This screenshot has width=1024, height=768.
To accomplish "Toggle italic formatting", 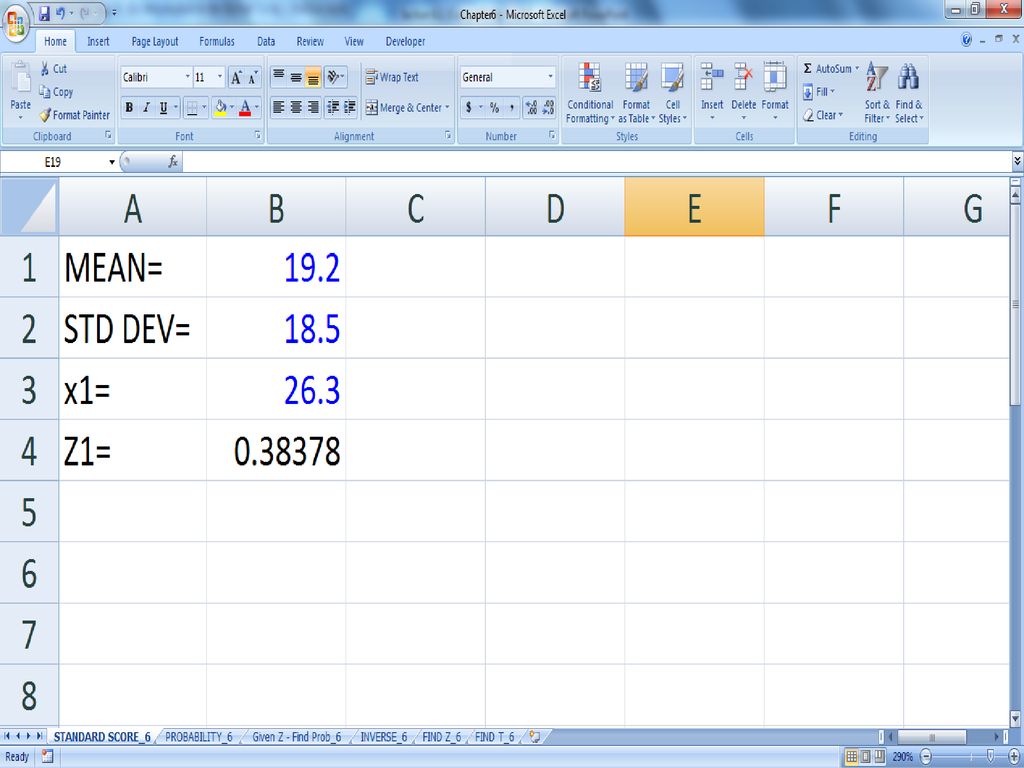I will pos(146,108).
